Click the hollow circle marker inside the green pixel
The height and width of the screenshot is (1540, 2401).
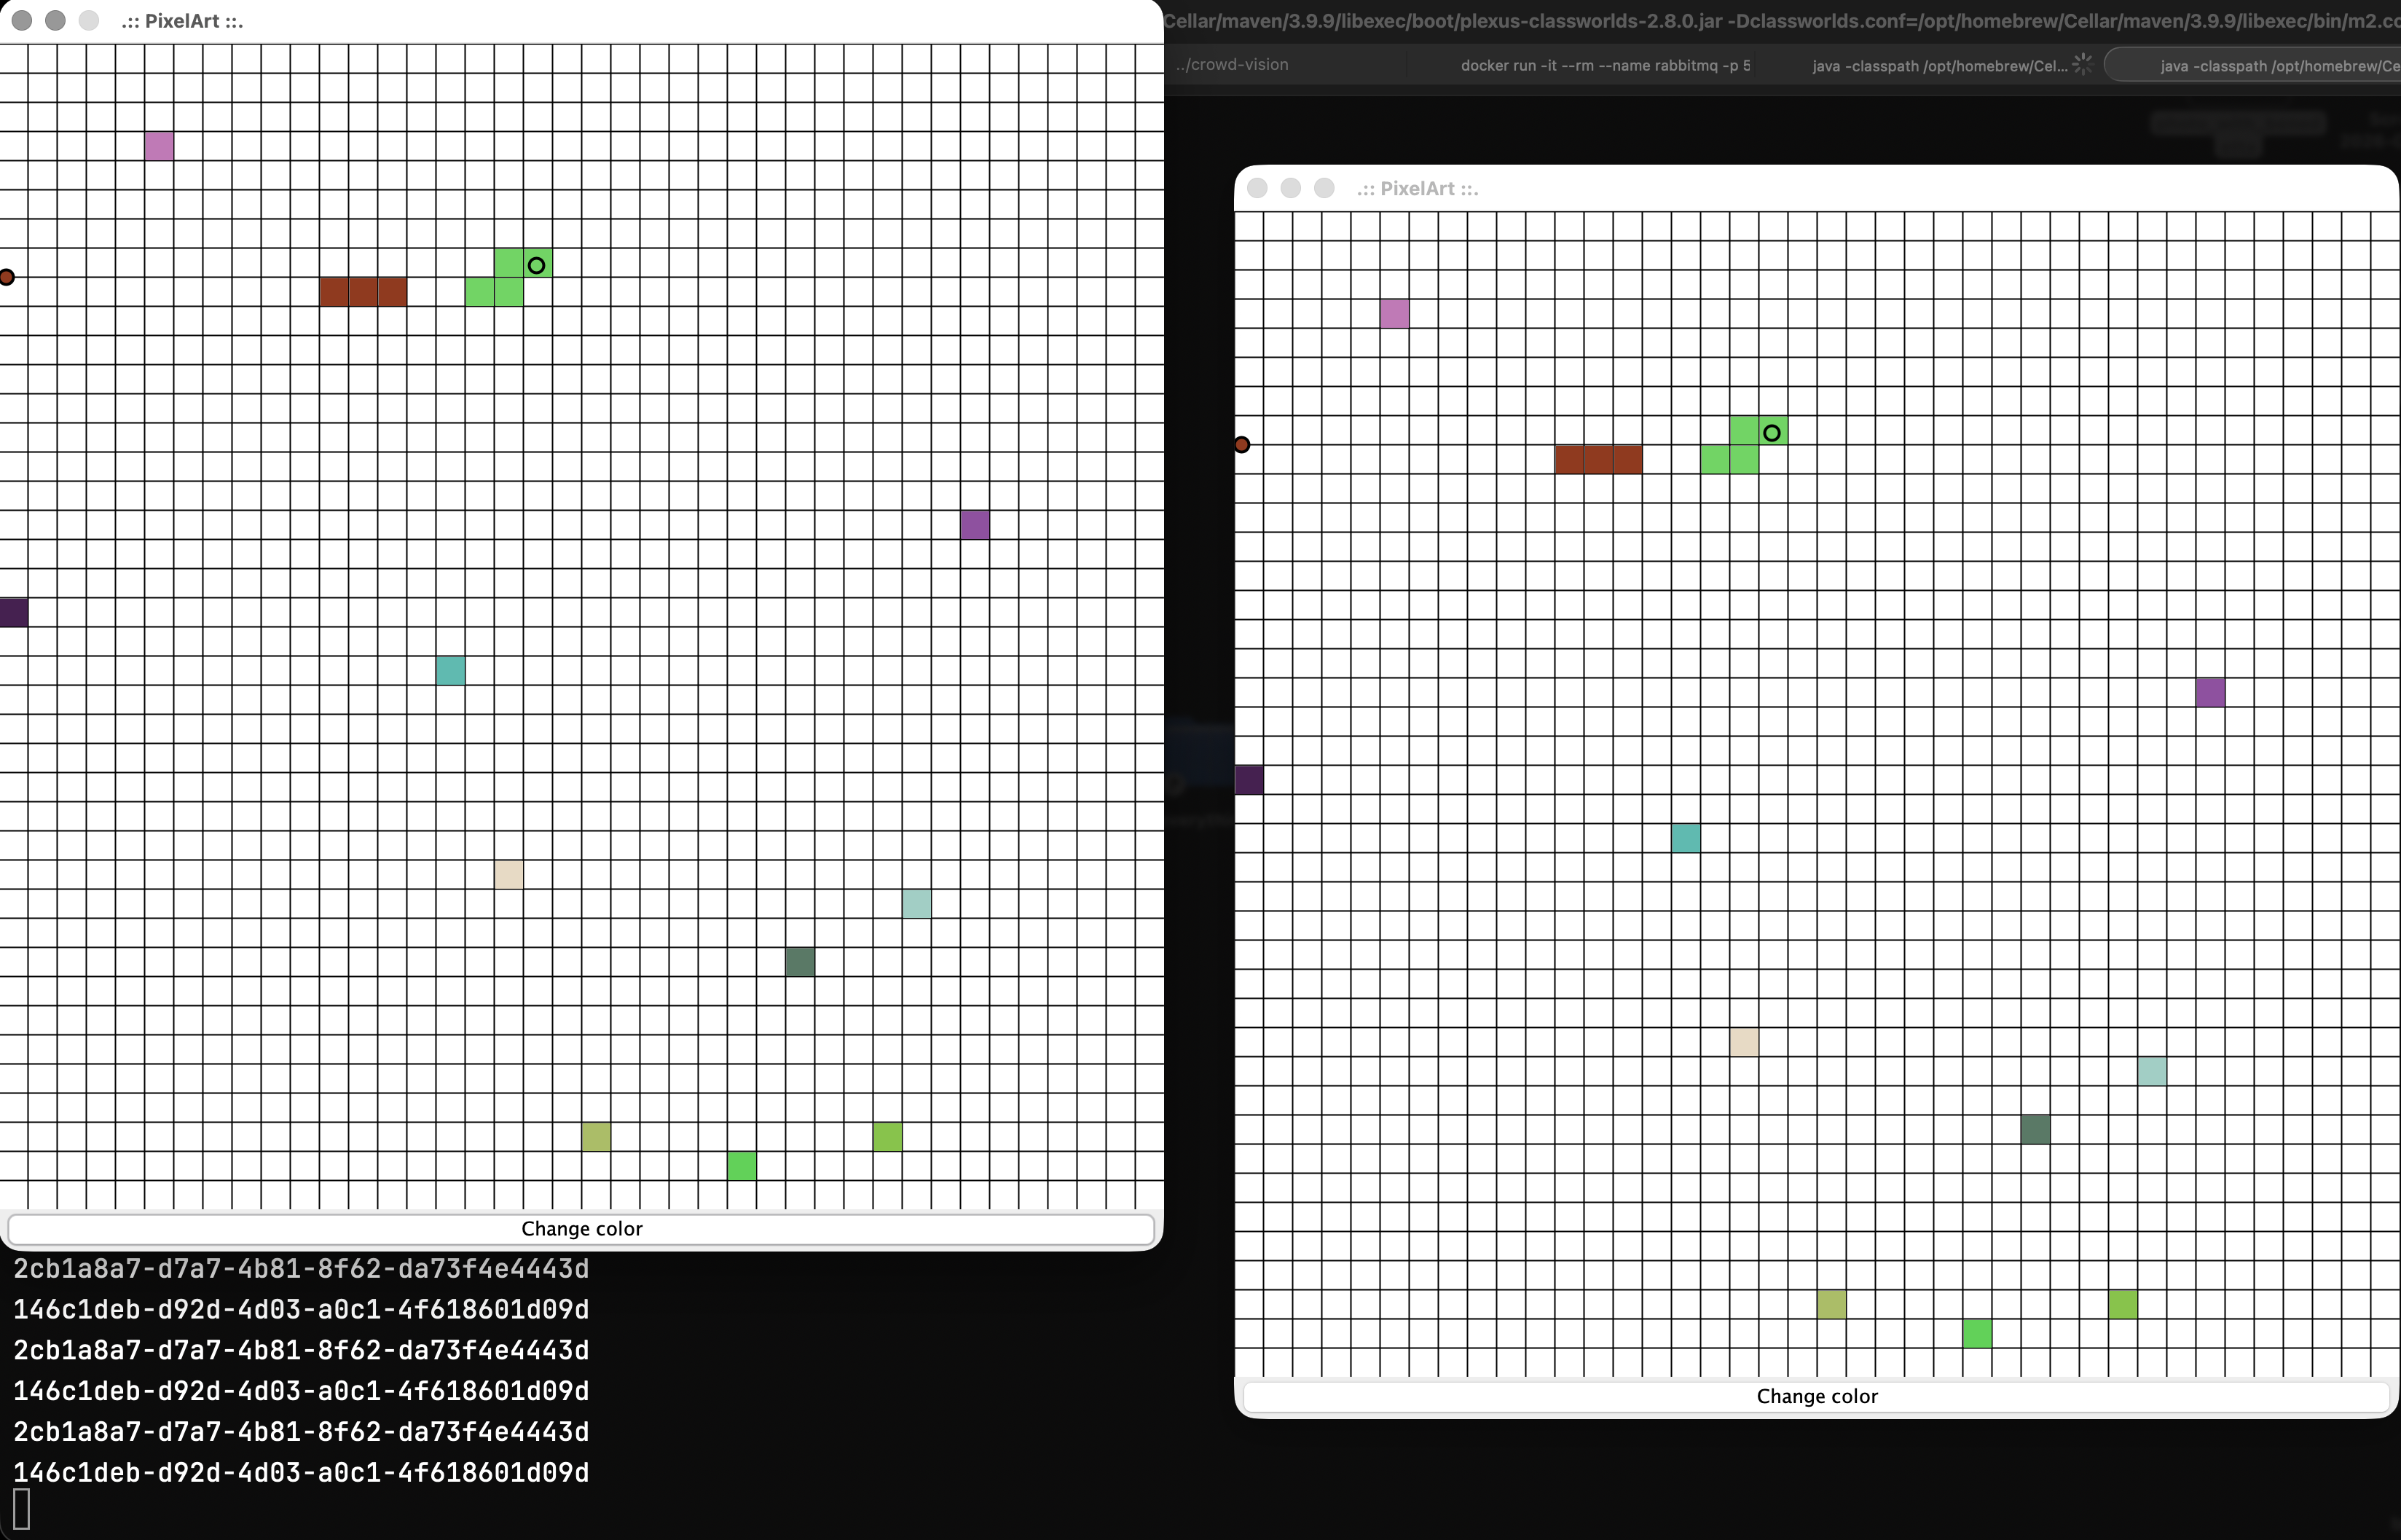coord(536,264)
